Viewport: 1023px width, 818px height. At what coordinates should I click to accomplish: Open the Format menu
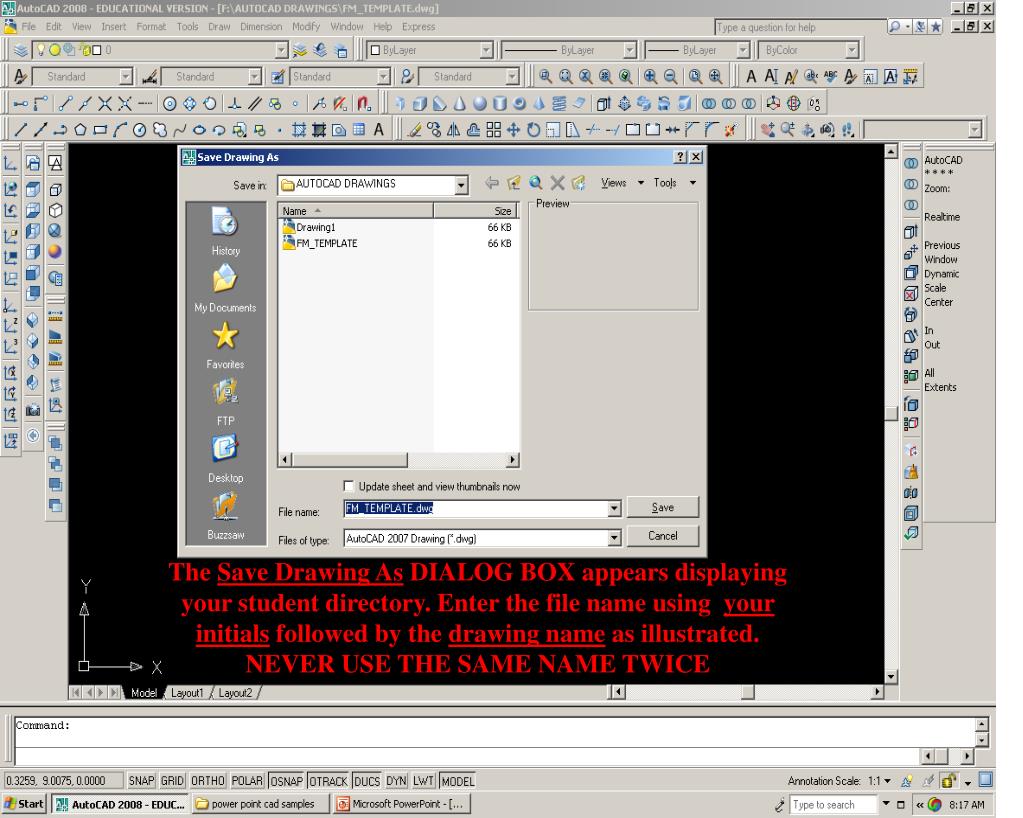[151, 27]
